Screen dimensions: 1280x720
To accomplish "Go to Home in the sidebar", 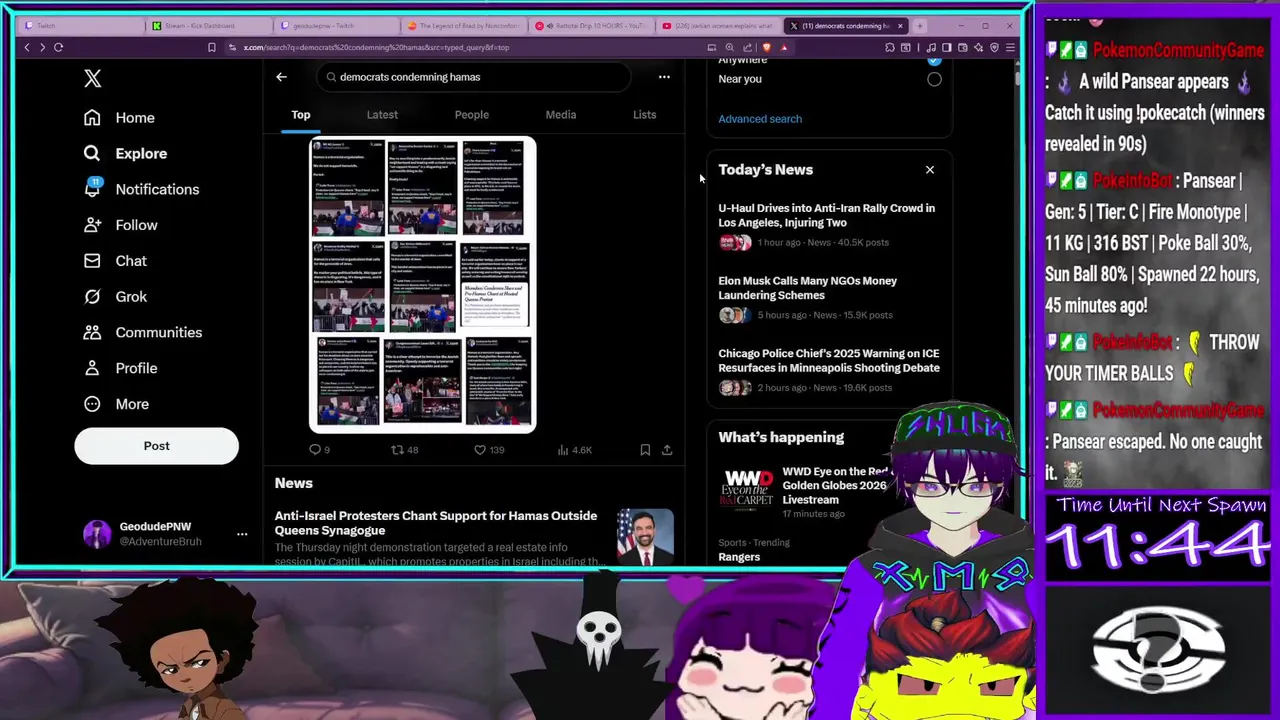I will 119,118.
